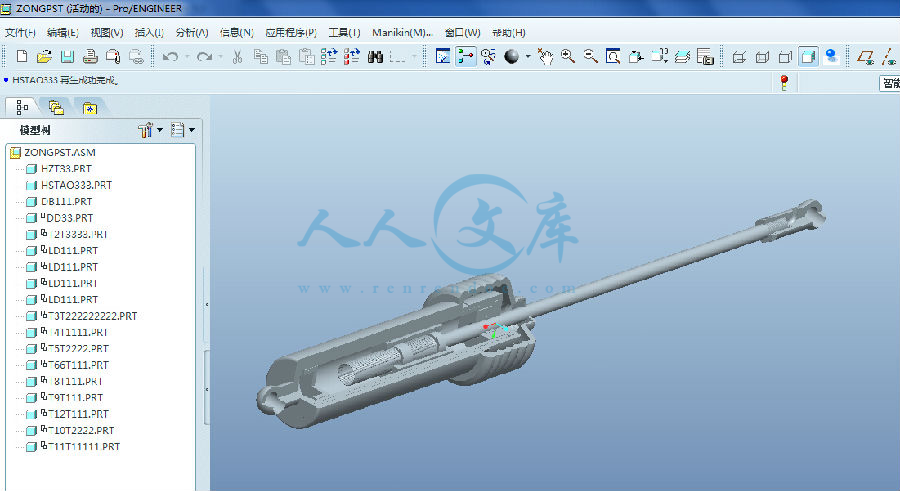Open the Manikin(M) menu
The width and height of the screenshot is (900, 491).
402,33
